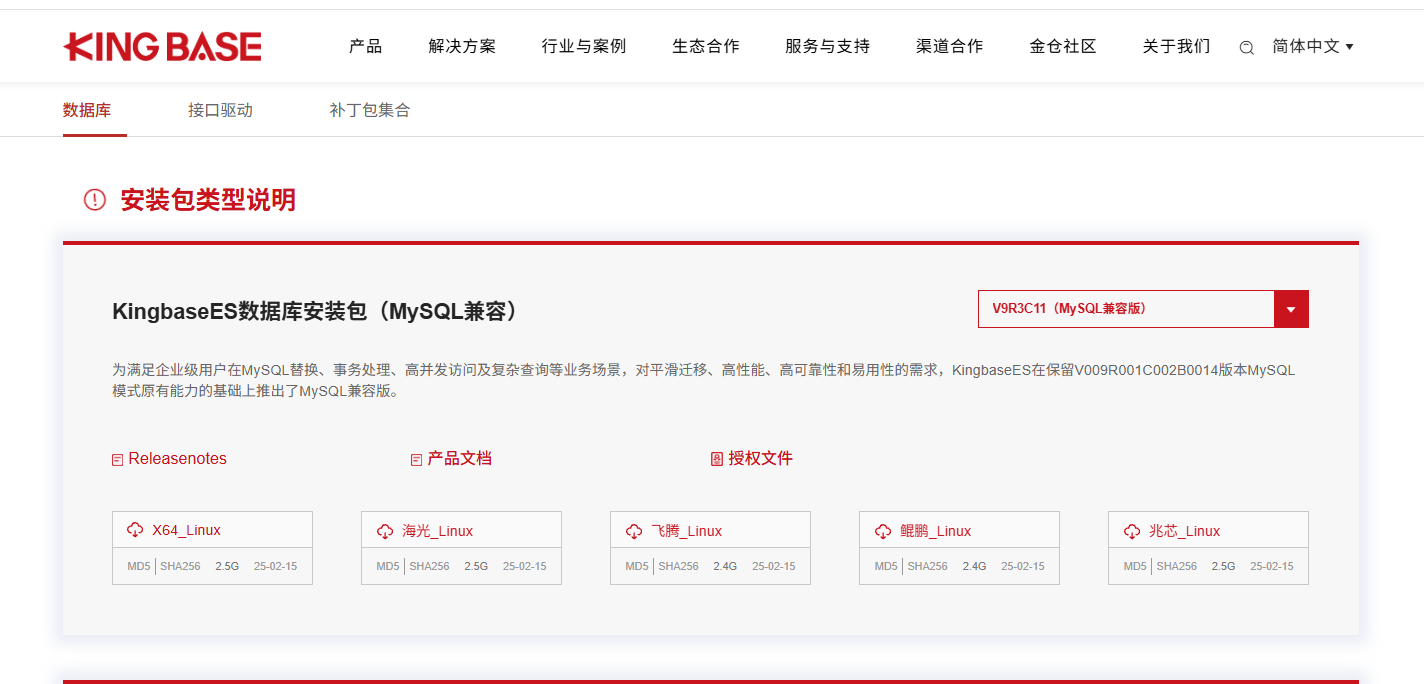Open the 产品 menu
The height and width of the screenshot is (684, 1424).
pyautogui.click(x=365, y=46)
